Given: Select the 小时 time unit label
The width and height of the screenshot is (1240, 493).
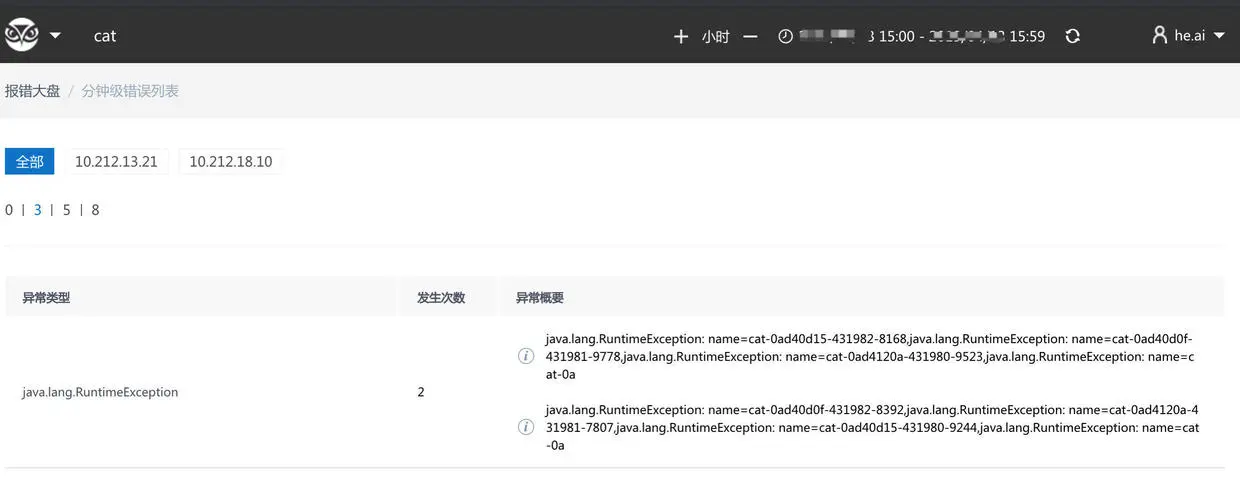Looking at the screenshot, I should pos(715,36).
